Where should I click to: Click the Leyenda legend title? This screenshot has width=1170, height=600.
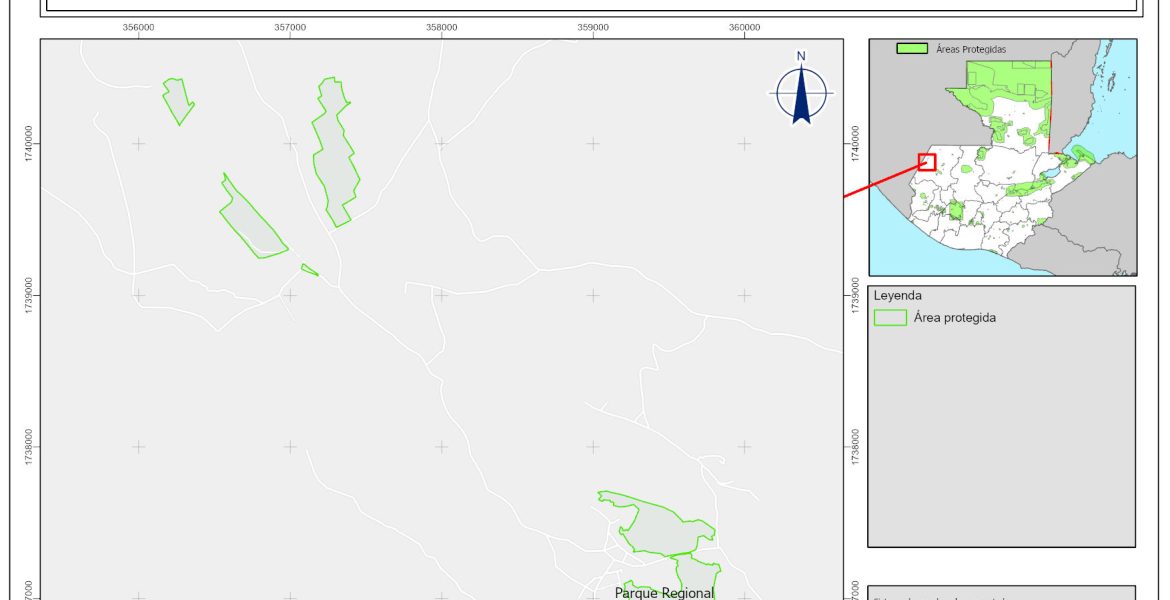click(897, 296)
